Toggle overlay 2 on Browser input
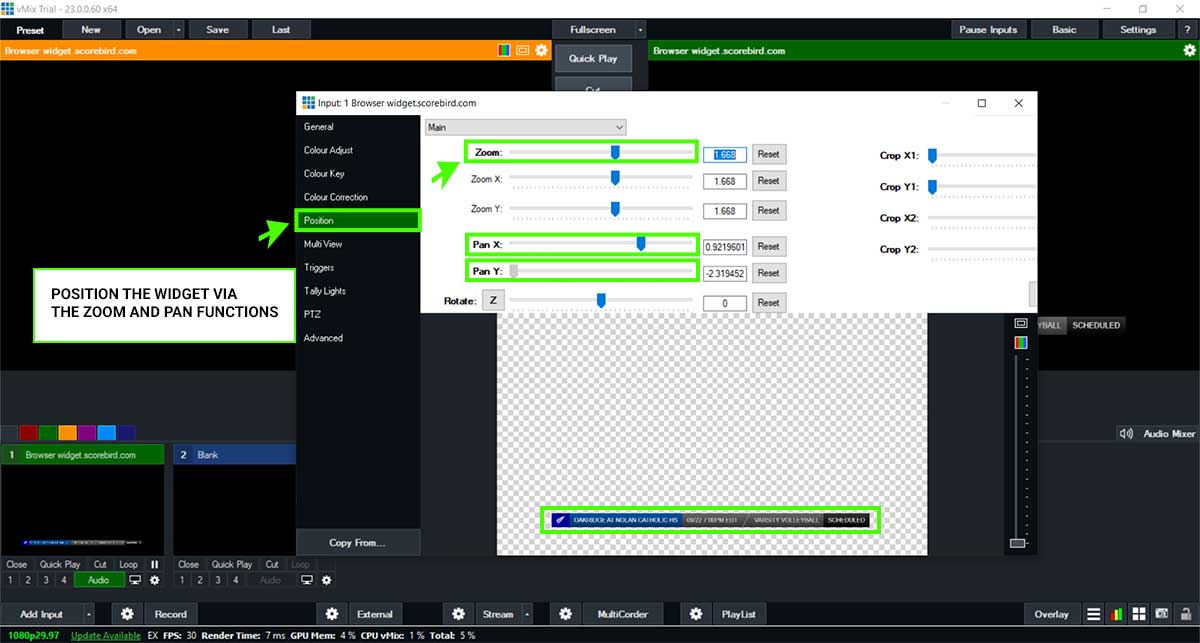This screenshot has width=1200, height=643. [x=29, y=580]
